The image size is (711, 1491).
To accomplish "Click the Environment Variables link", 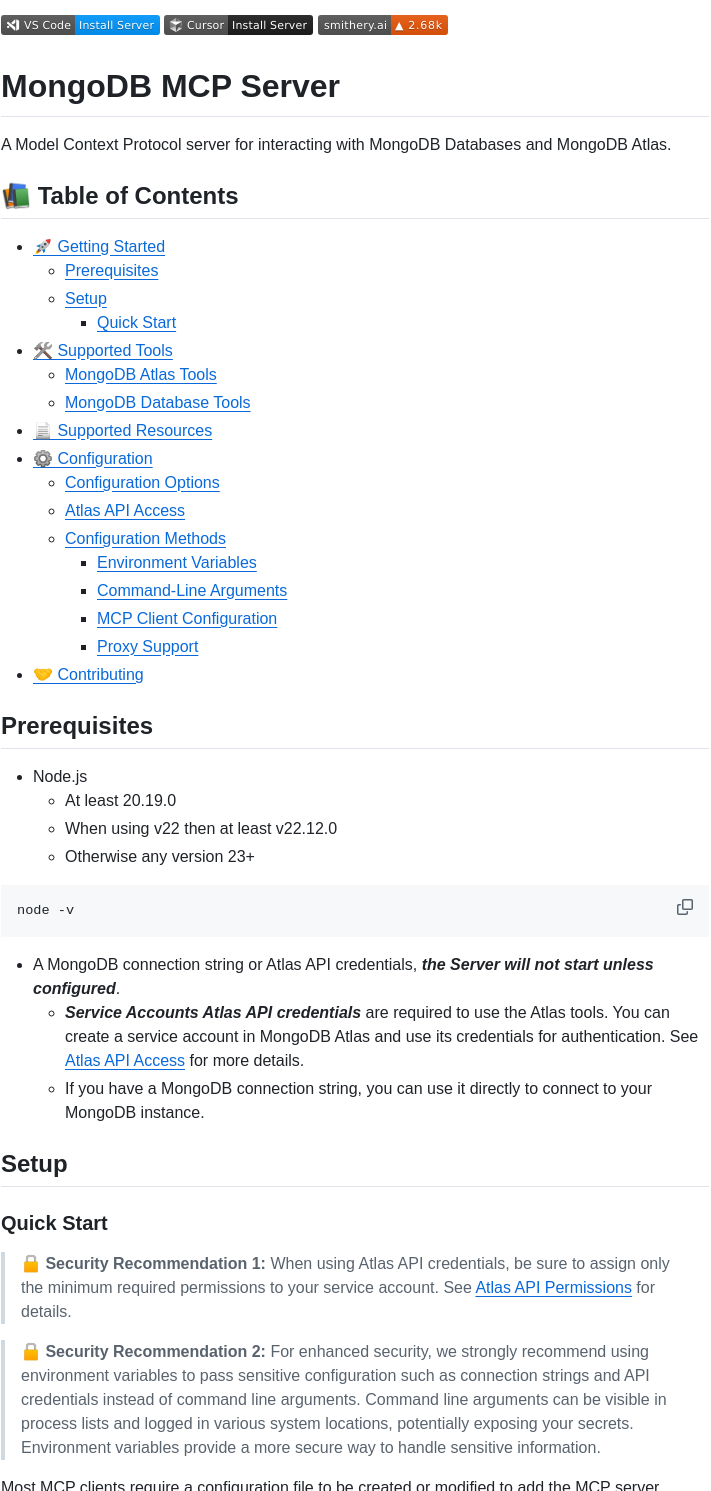I will [176, 562].
